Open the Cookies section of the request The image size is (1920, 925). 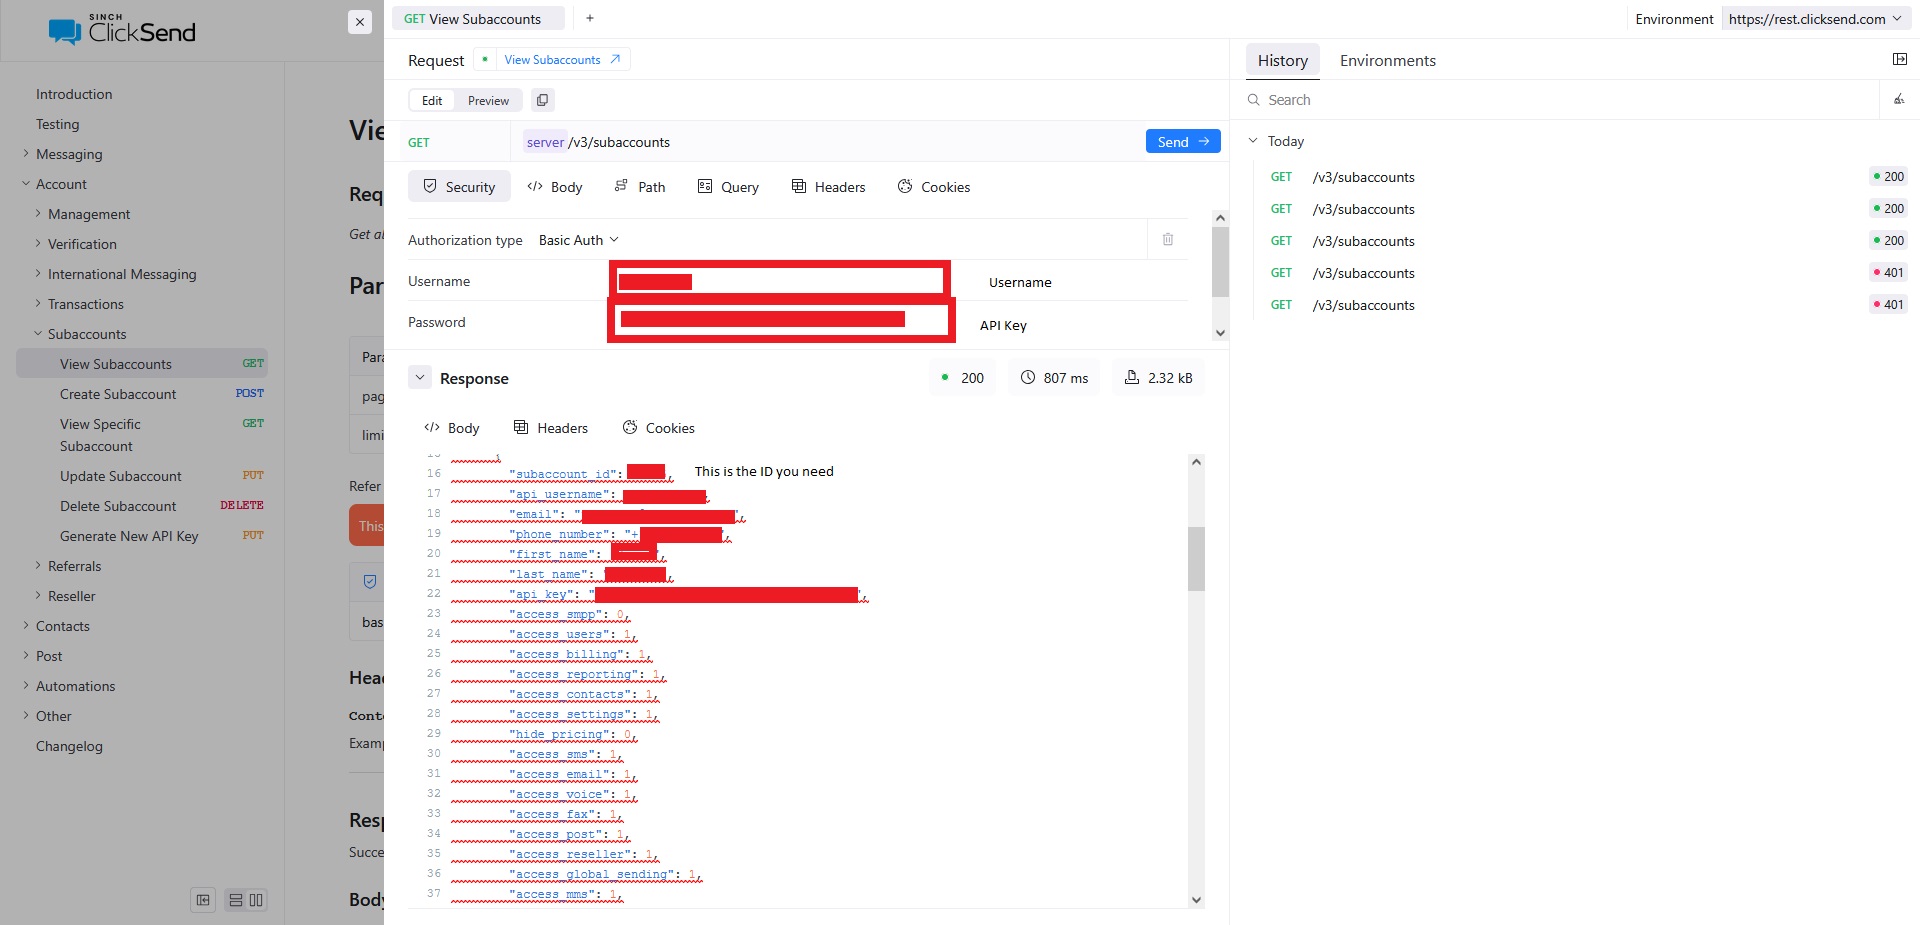[x=905, y=186]
